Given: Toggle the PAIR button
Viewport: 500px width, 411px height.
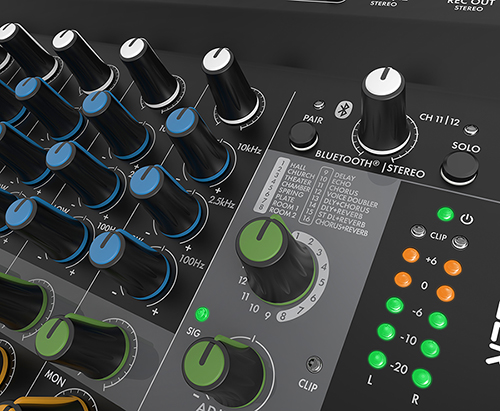Looking at the screenshot, I should pos(303,136).
